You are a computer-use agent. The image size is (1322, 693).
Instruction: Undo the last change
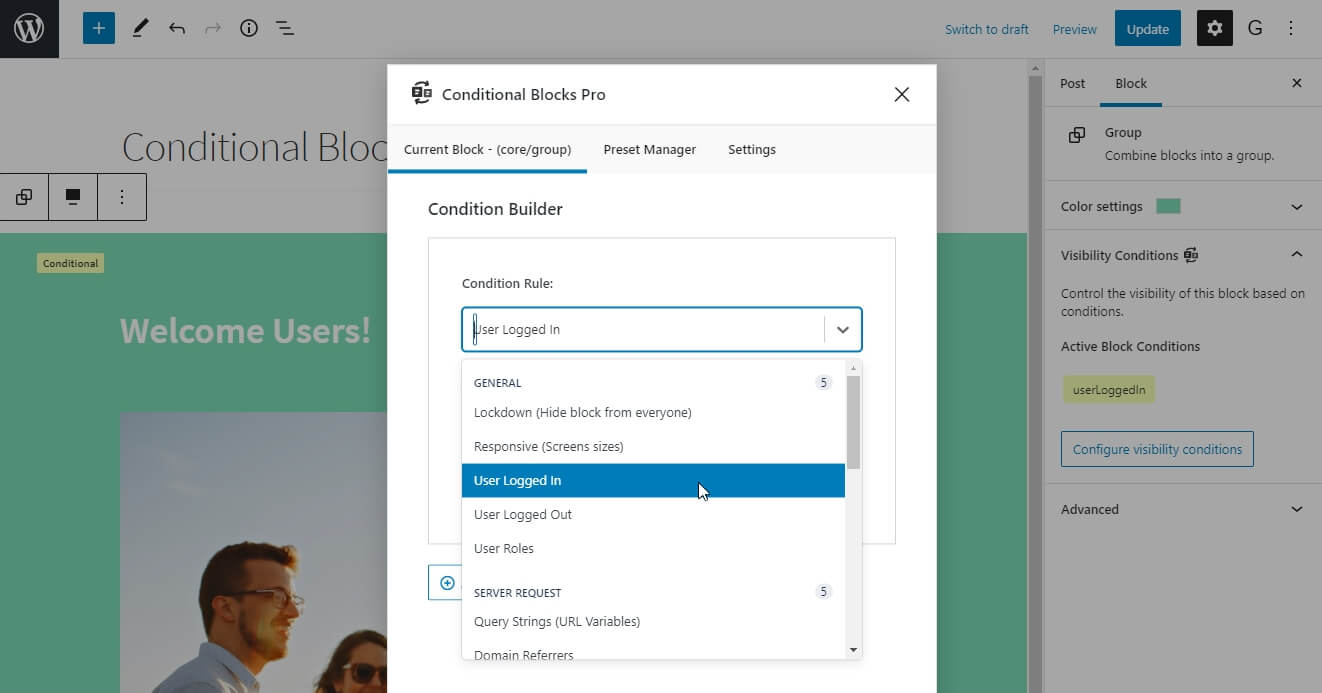(177, 29)
